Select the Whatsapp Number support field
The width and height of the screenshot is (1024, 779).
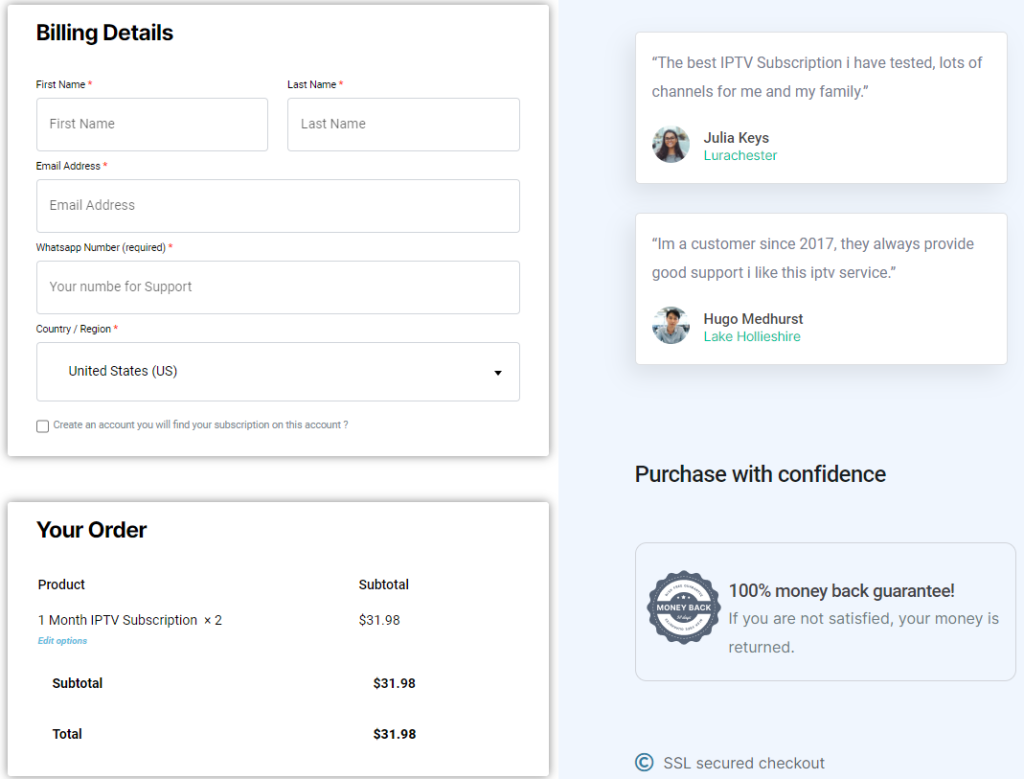click(277, 287)
